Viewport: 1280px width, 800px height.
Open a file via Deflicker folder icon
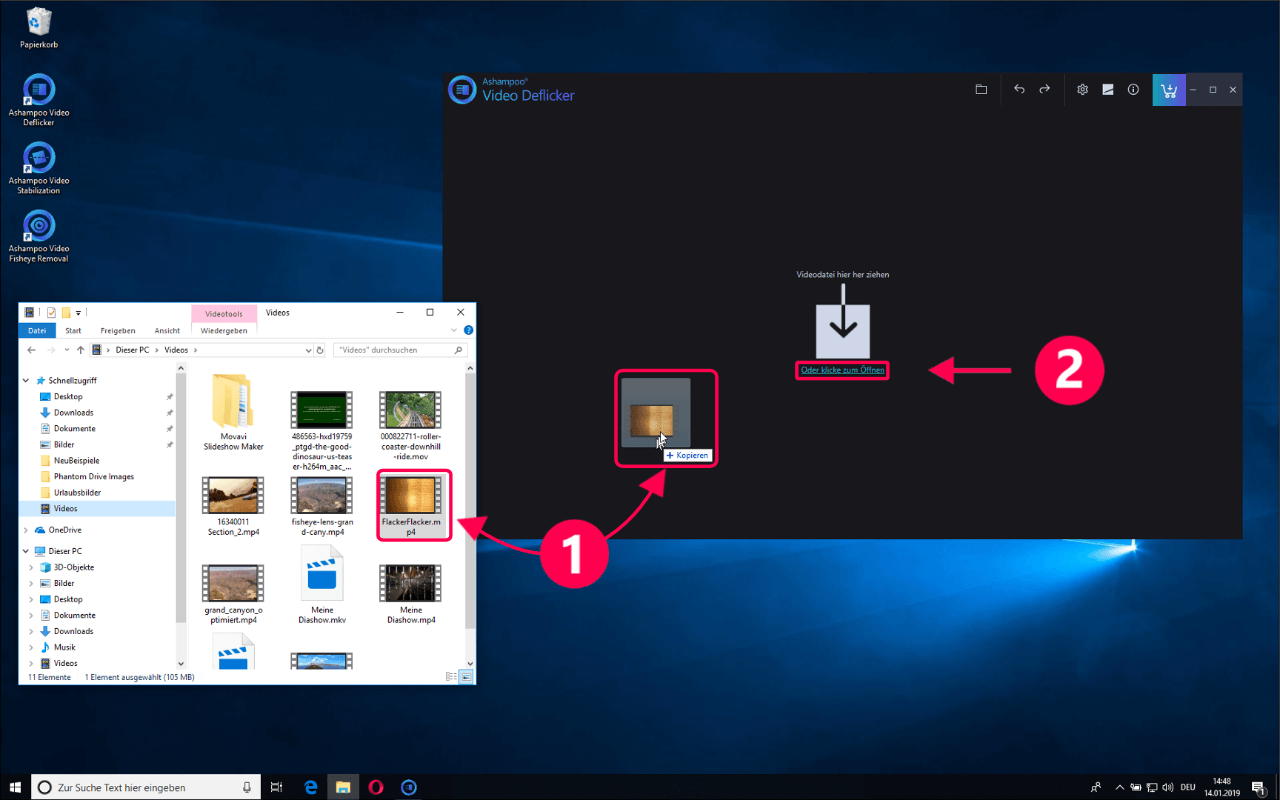pos(981,89)
